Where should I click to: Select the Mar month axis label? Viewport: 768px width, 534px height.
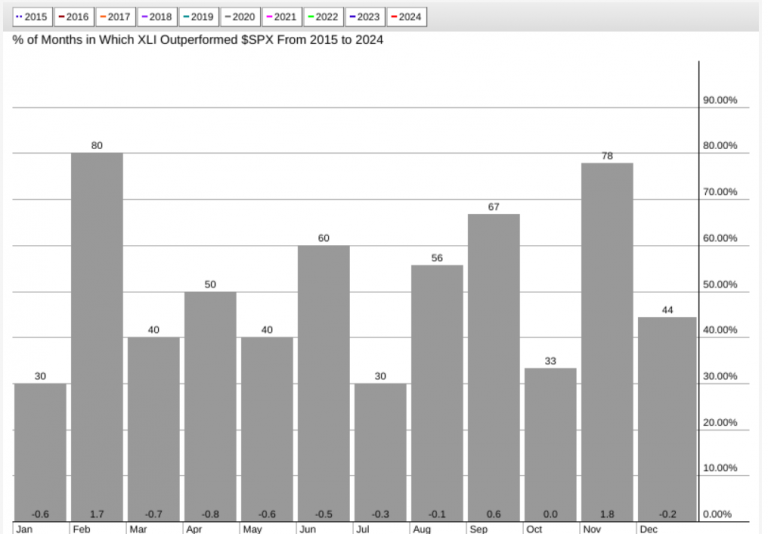click(138, 529)
